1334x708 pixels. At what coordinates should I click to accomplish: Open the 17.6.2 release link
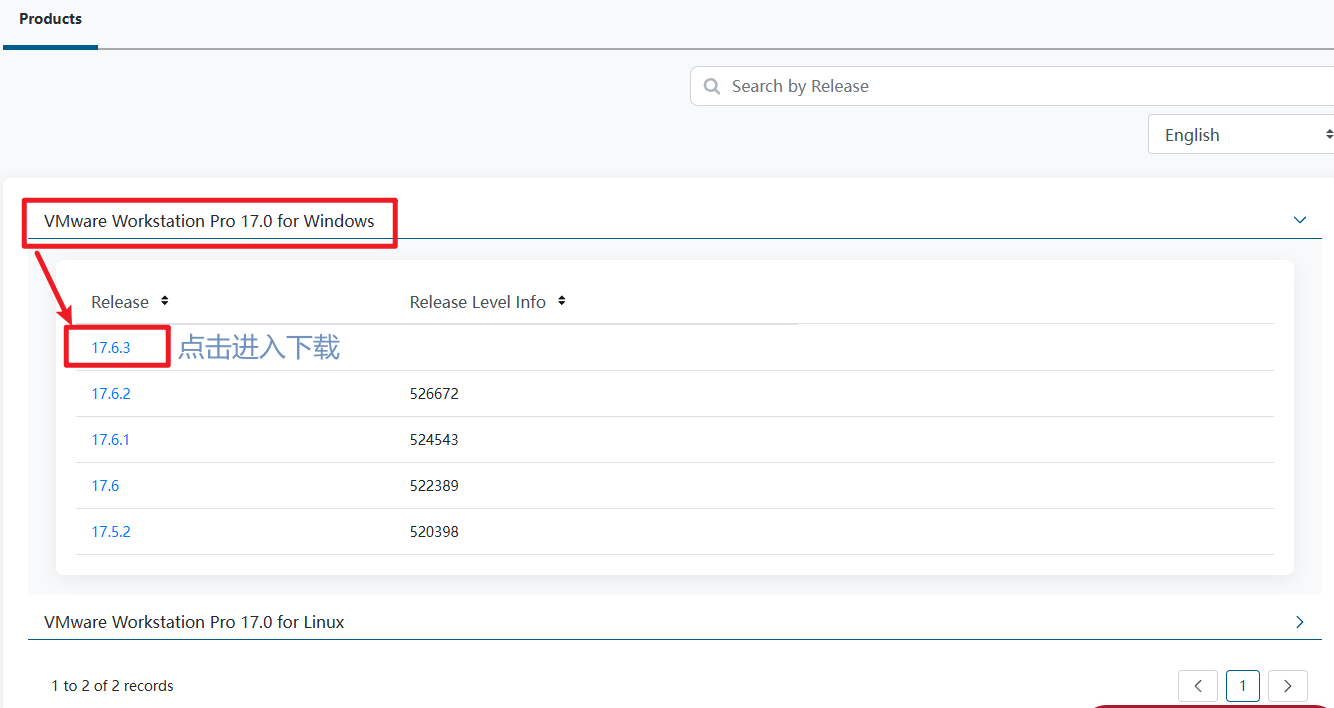pyautogui.click(x=111, y=394)
